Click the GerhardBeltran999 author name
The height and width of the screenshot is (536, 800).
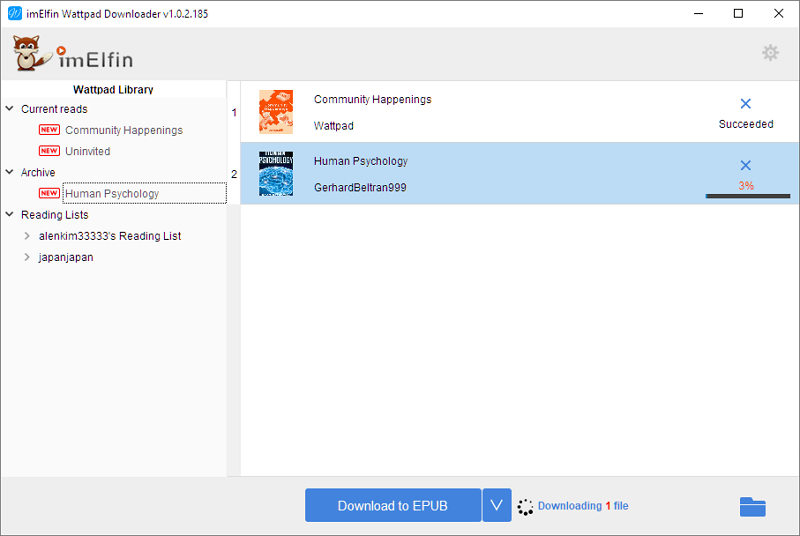pos(360,188)
